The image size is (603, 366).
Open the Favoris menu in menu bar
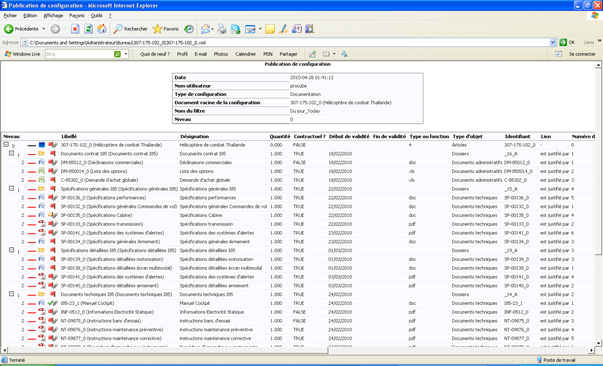(x=77, y=16)
